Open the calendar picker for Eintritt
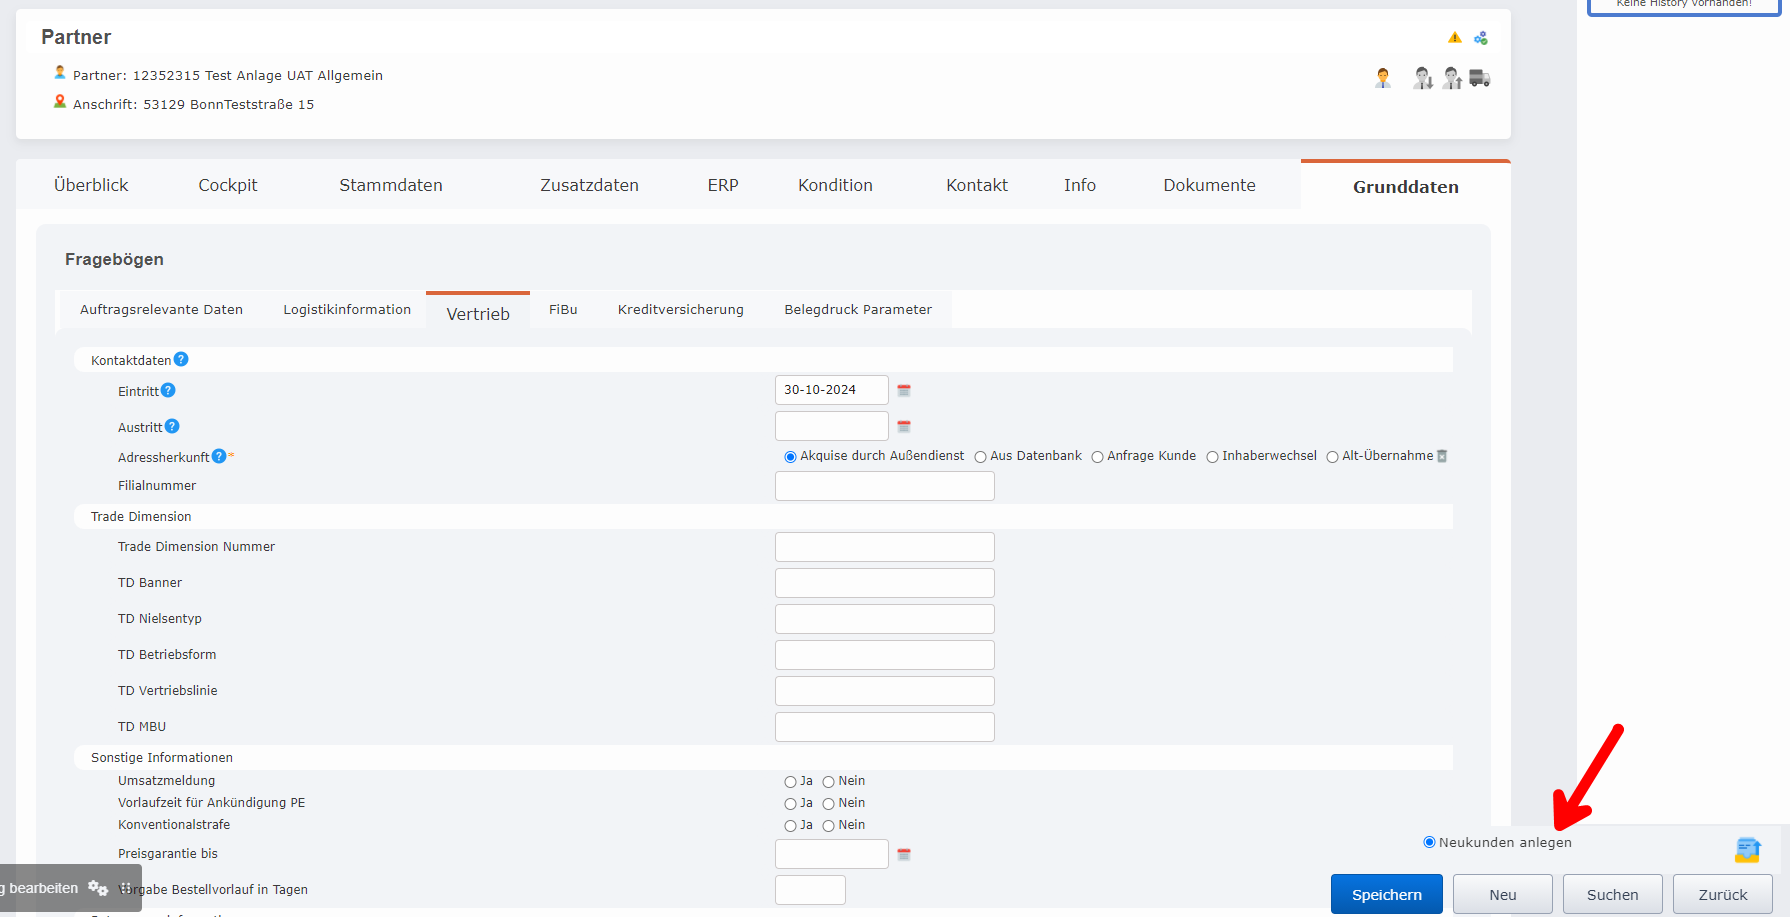The height and width of the screenshot is (917, 1790). [x=904, y=391]
